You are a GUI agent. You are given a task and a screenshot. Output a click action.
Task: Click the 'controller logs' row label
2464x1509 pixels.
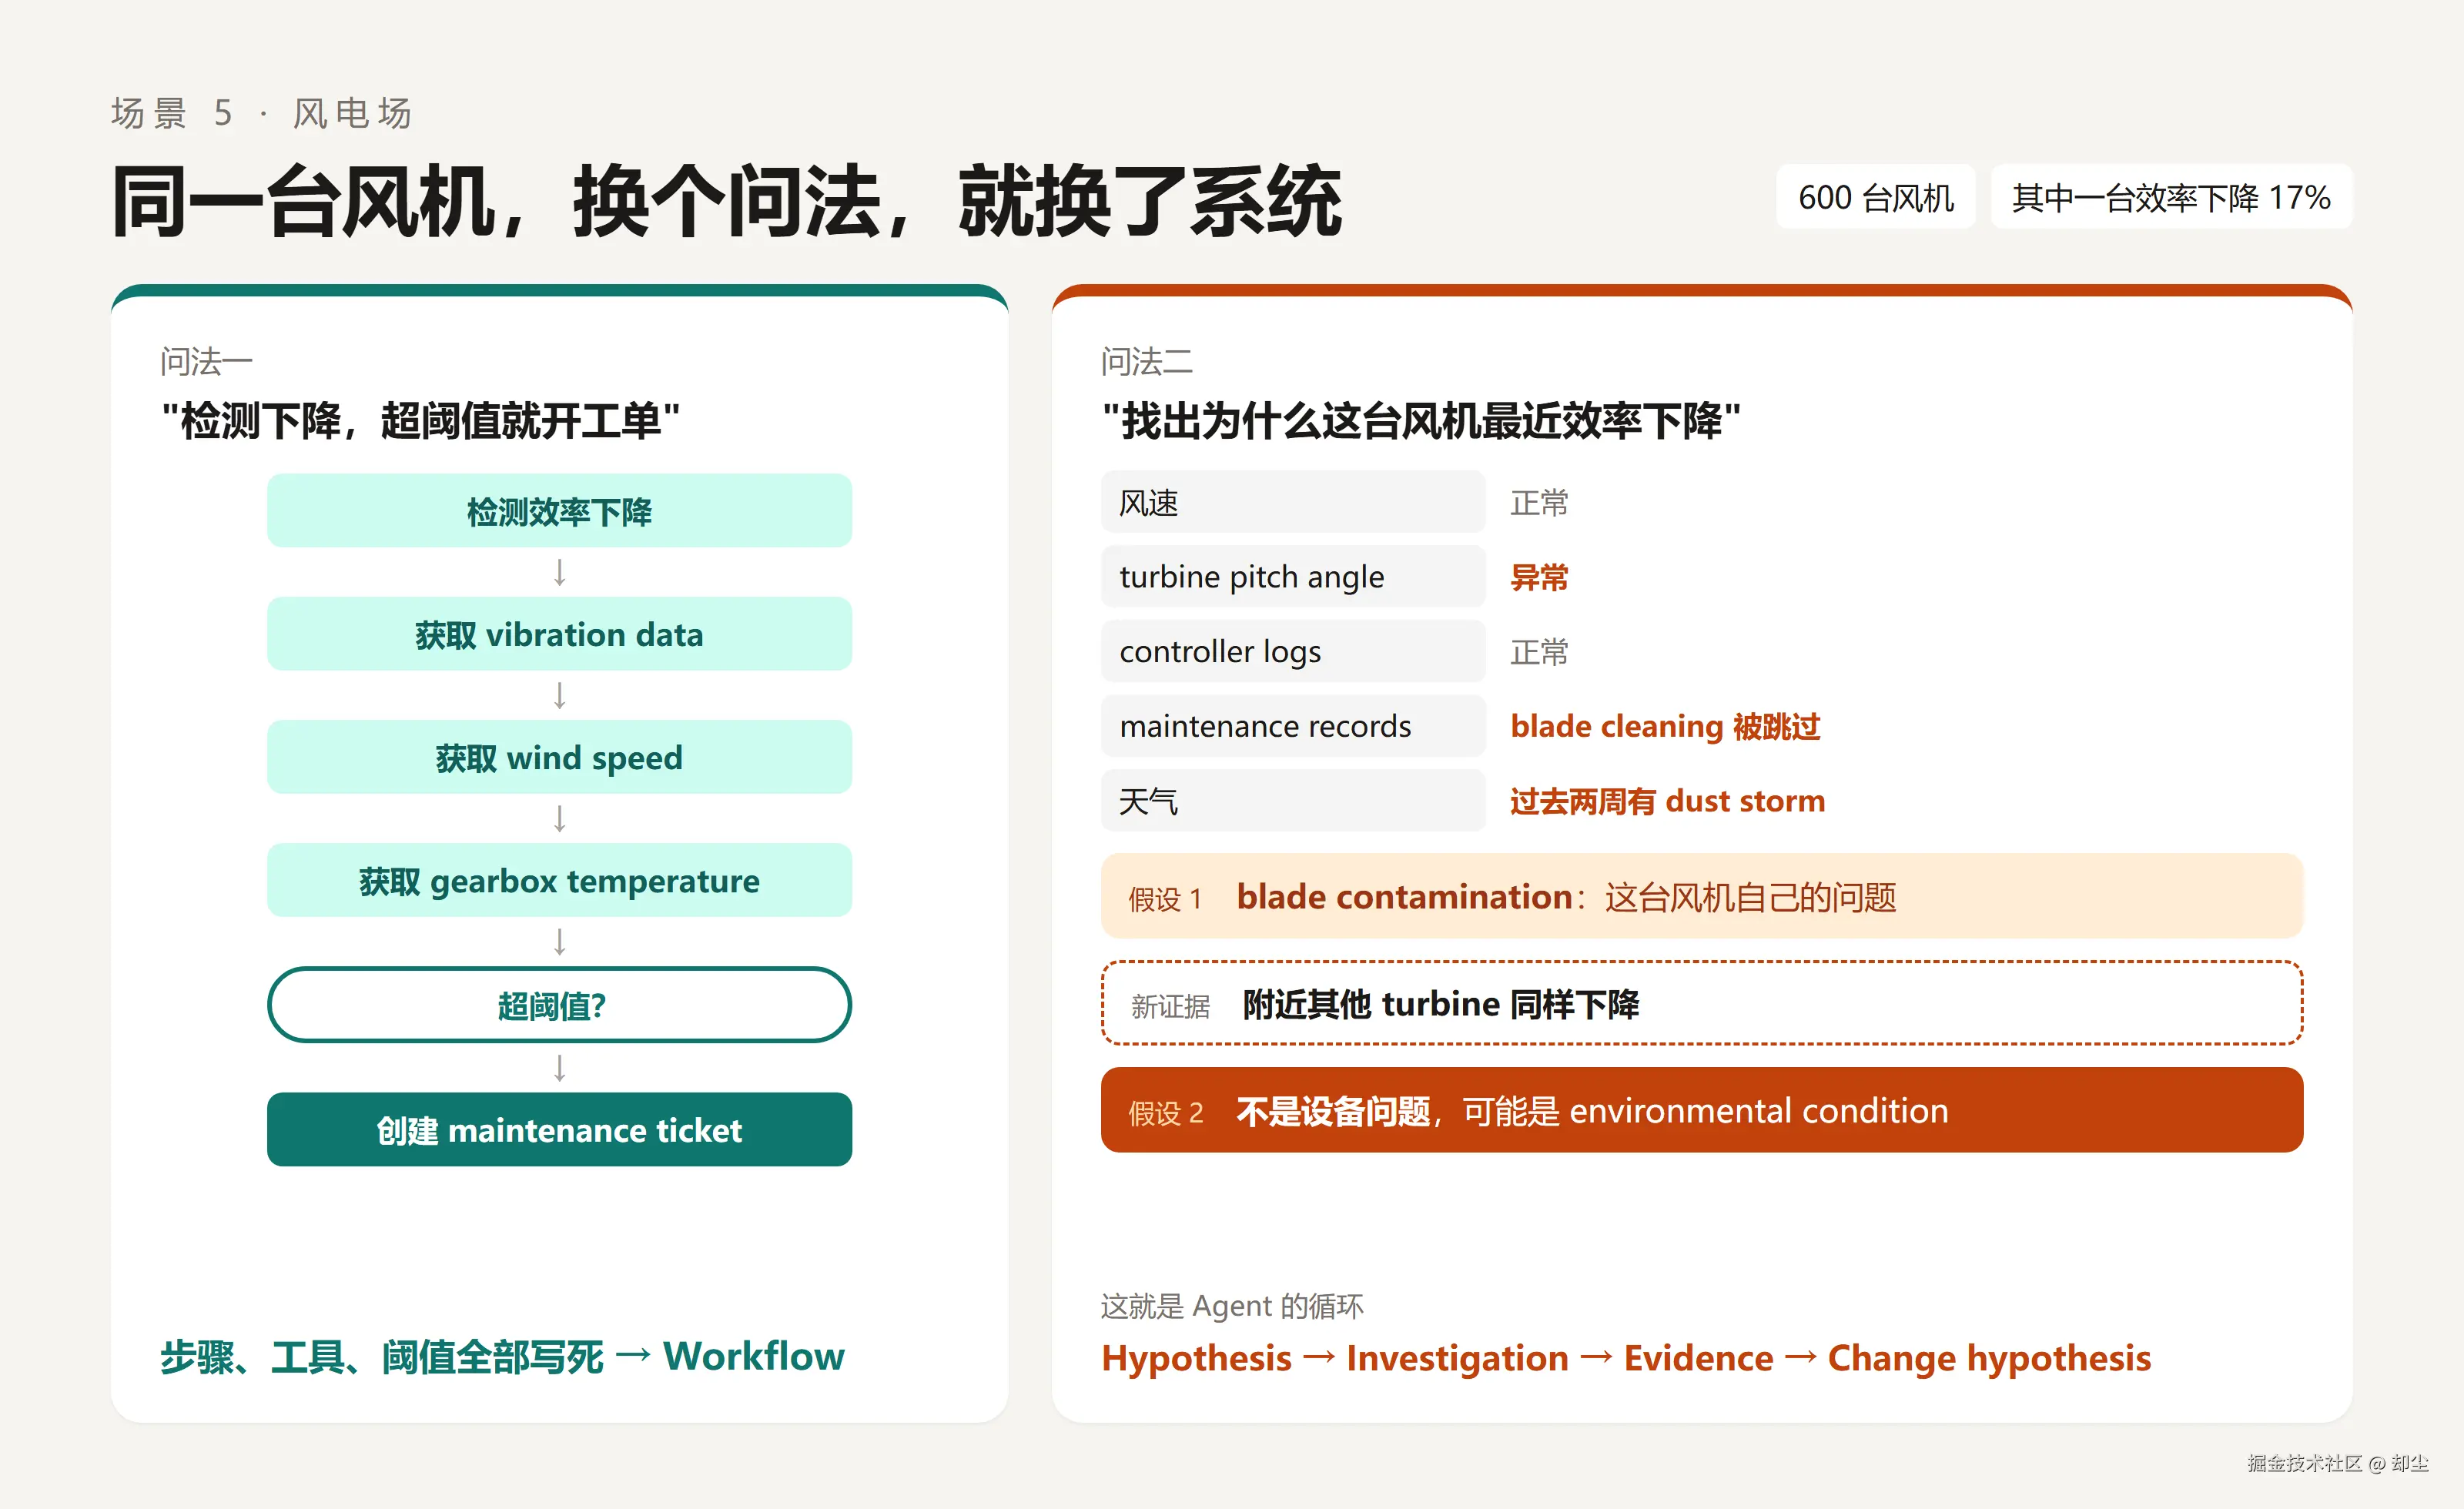tap(1293, 651)
